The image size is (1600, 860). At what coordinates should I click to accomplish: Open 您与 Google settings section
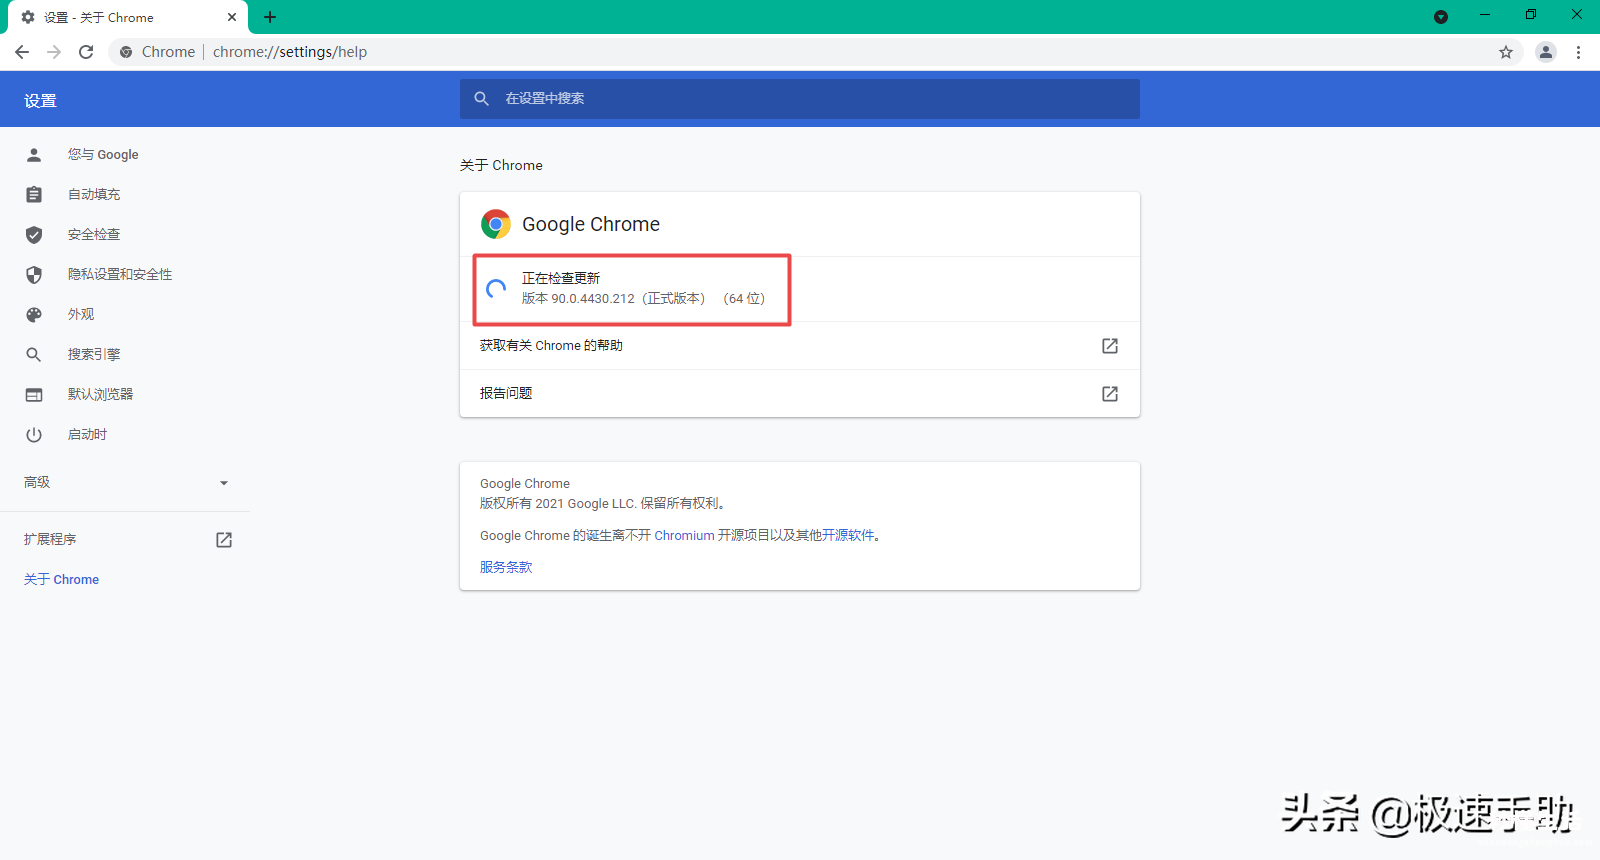point(103,155)
